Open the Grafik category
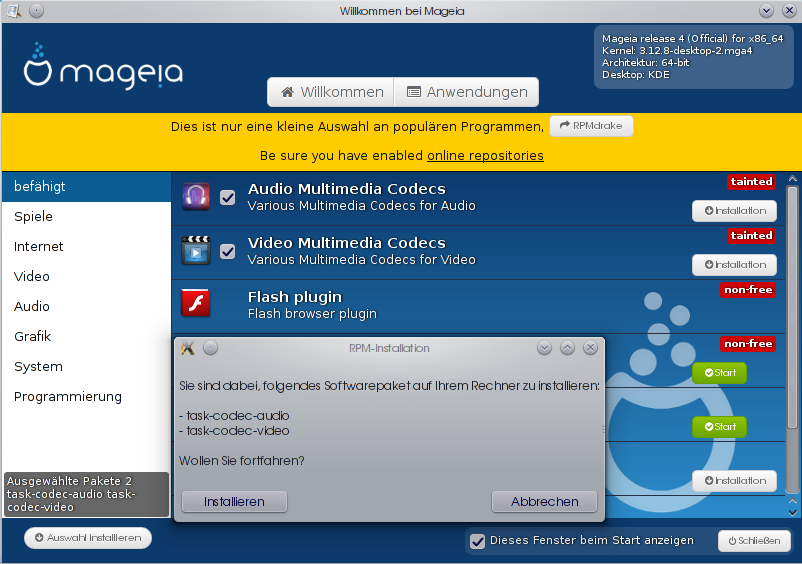The width and height of the screenshot is (802, 564). pyautogui.click(x=86, y=337)
